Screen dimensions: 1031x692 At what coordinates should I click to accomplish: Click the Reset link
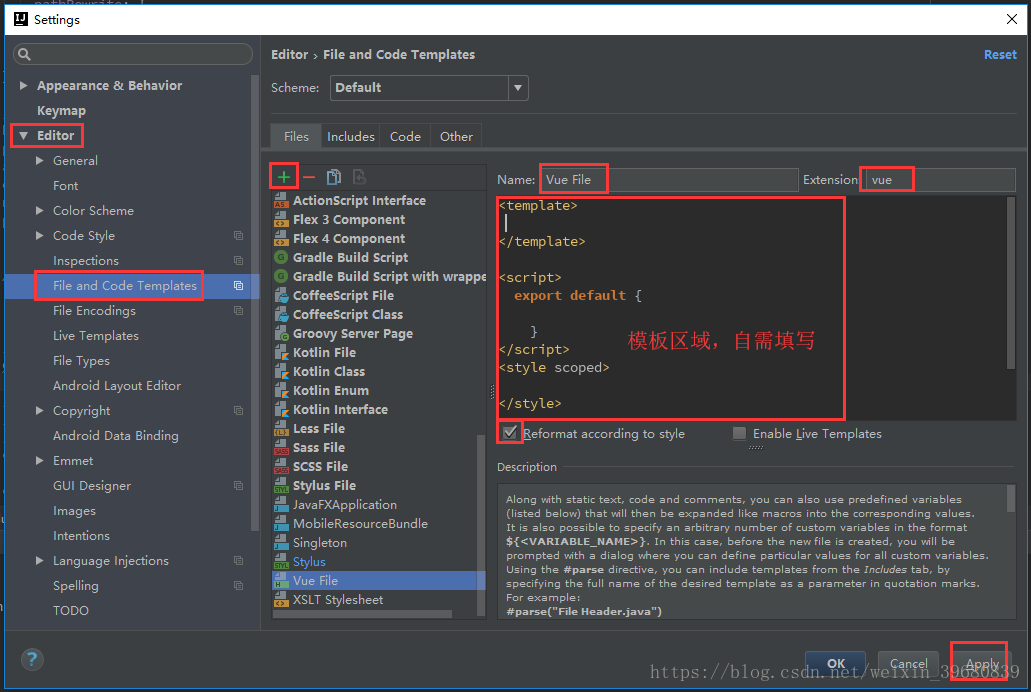point(1000,55)
